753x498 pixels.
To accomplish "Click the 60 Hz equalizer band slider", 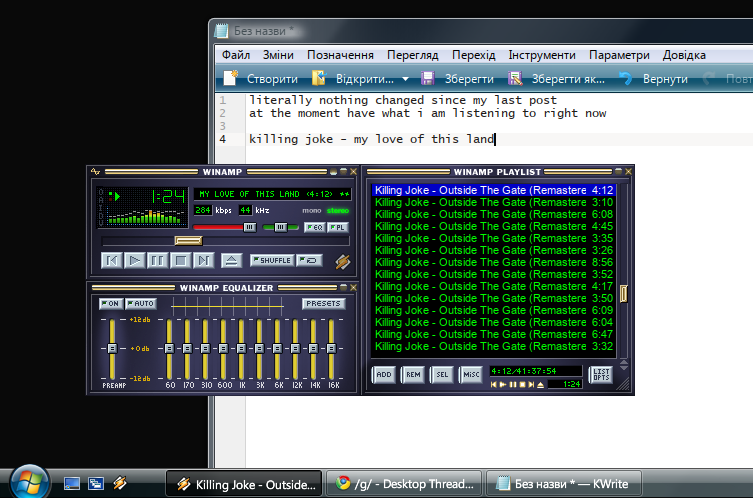I will (169, 349).
